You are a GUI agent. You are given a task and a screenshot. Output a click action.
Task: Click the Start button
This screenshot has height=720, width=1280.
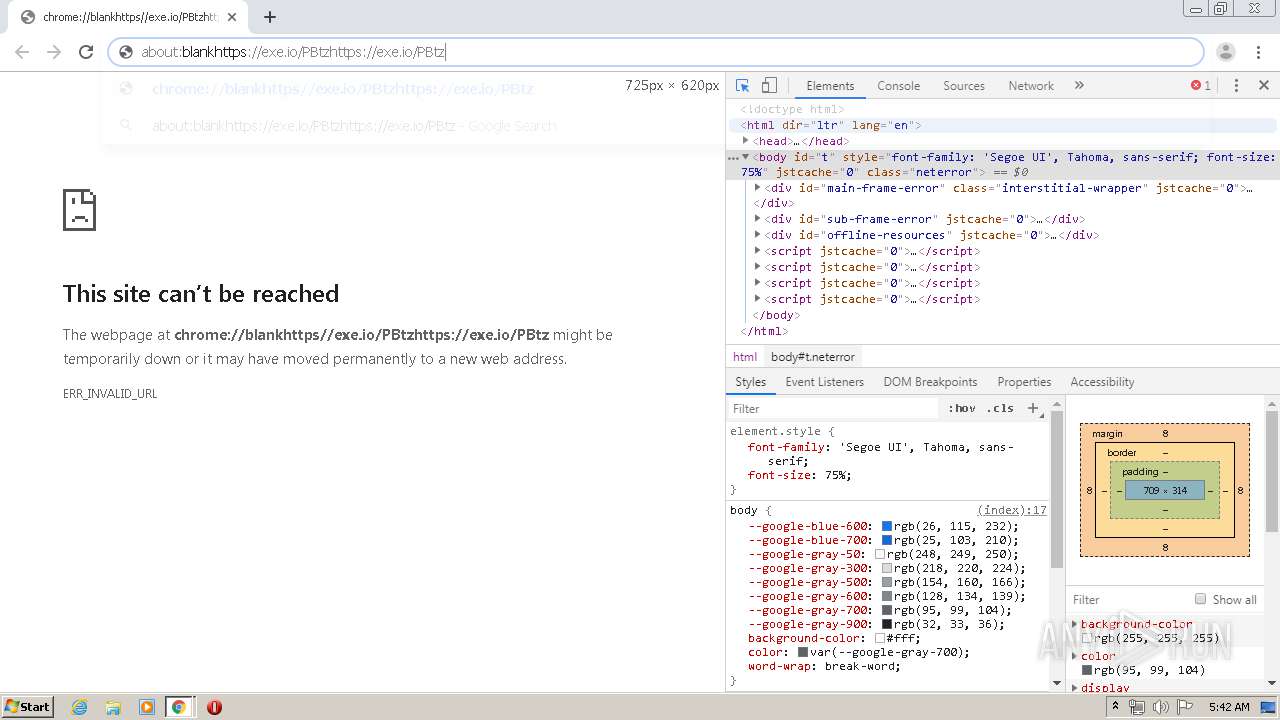coord(27,707)
